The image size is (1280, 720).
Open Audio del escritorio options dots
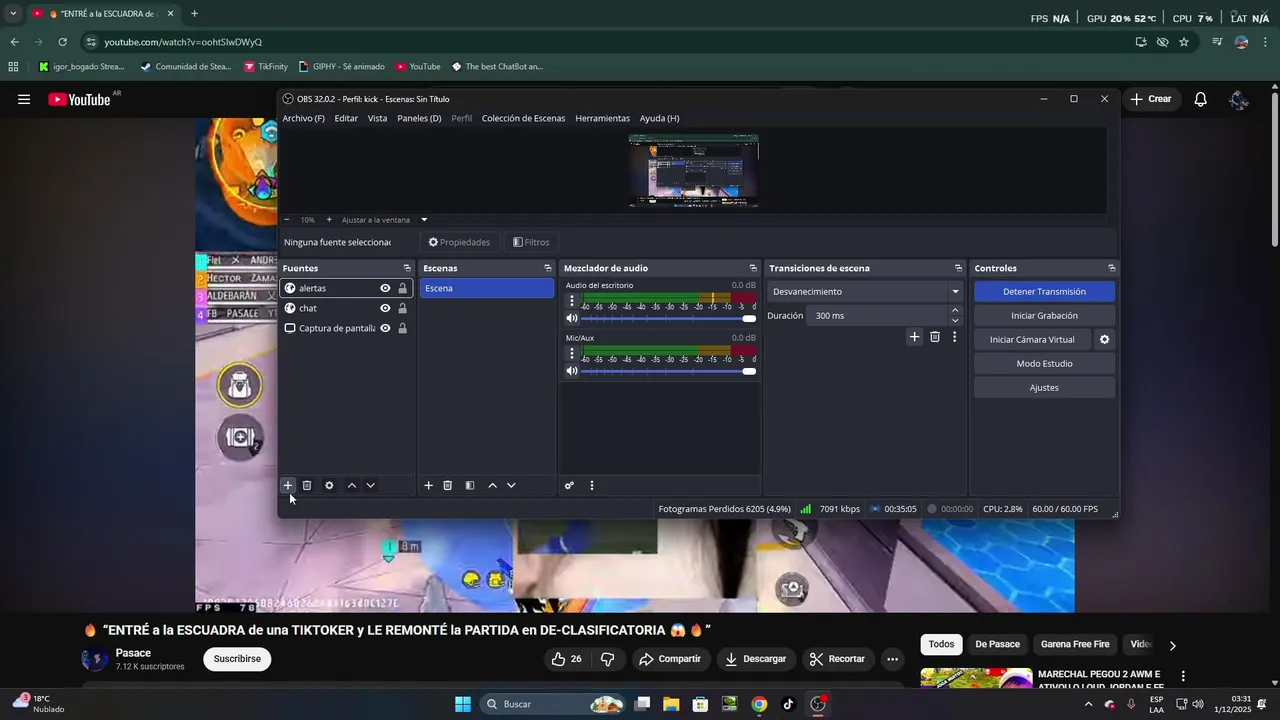coord(572,301)
